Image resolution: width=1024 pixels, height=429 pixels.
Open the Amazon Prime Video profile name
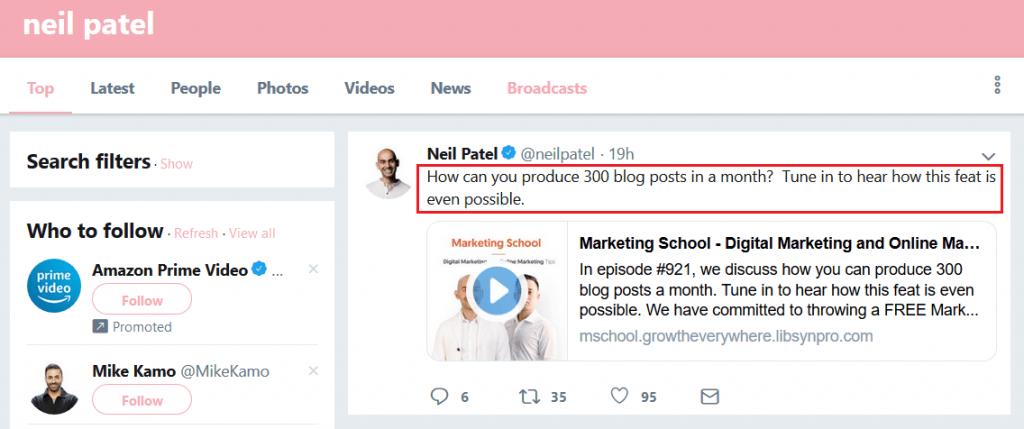point(170,270)
